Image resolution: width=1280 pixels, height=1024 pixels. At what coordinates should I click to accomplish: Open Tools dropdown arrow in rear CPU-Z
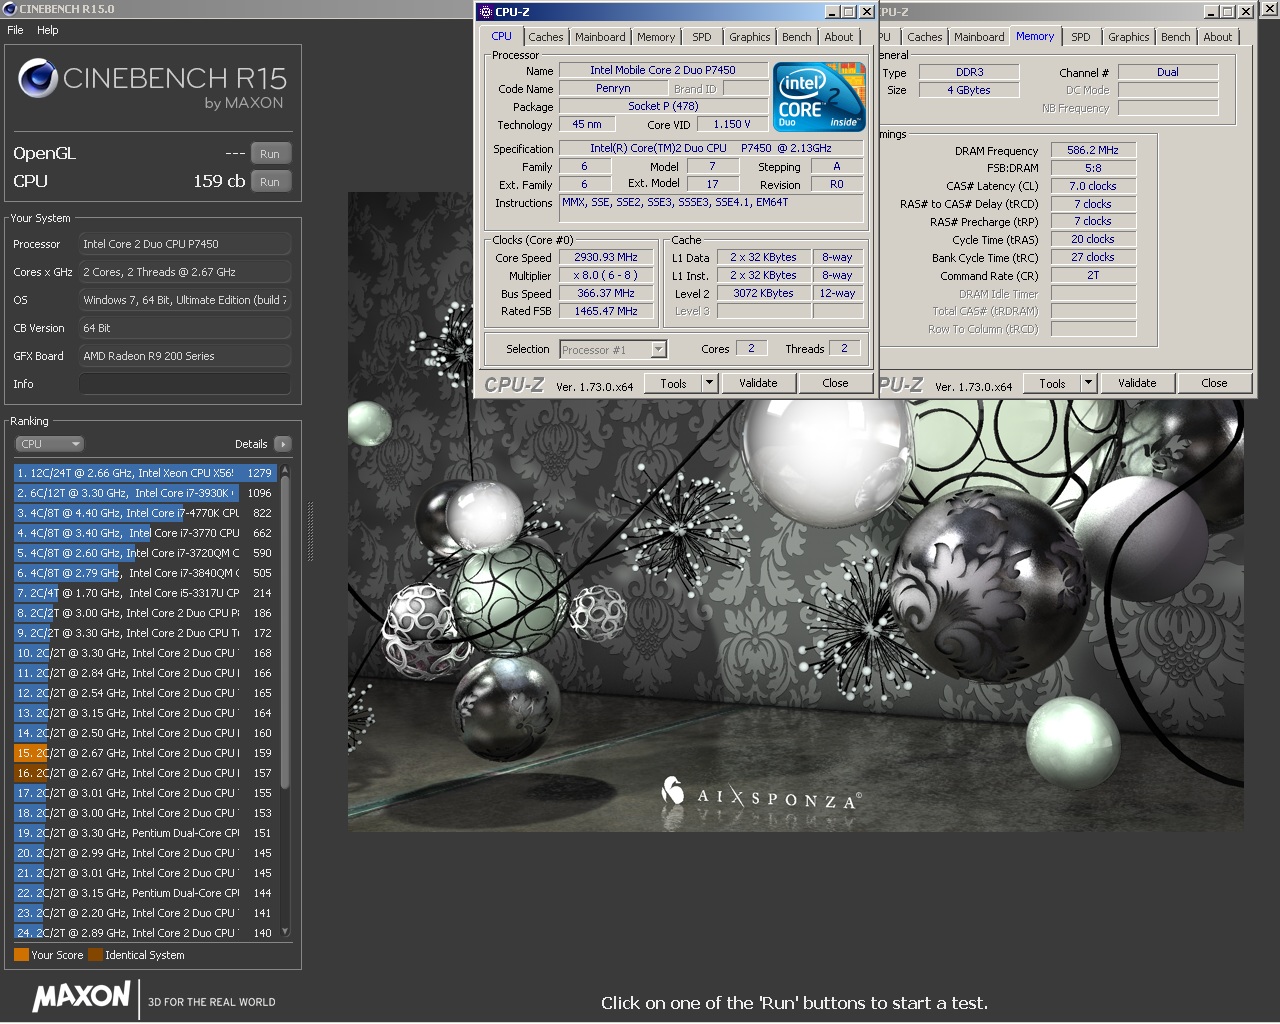(x=1088, y=383)
